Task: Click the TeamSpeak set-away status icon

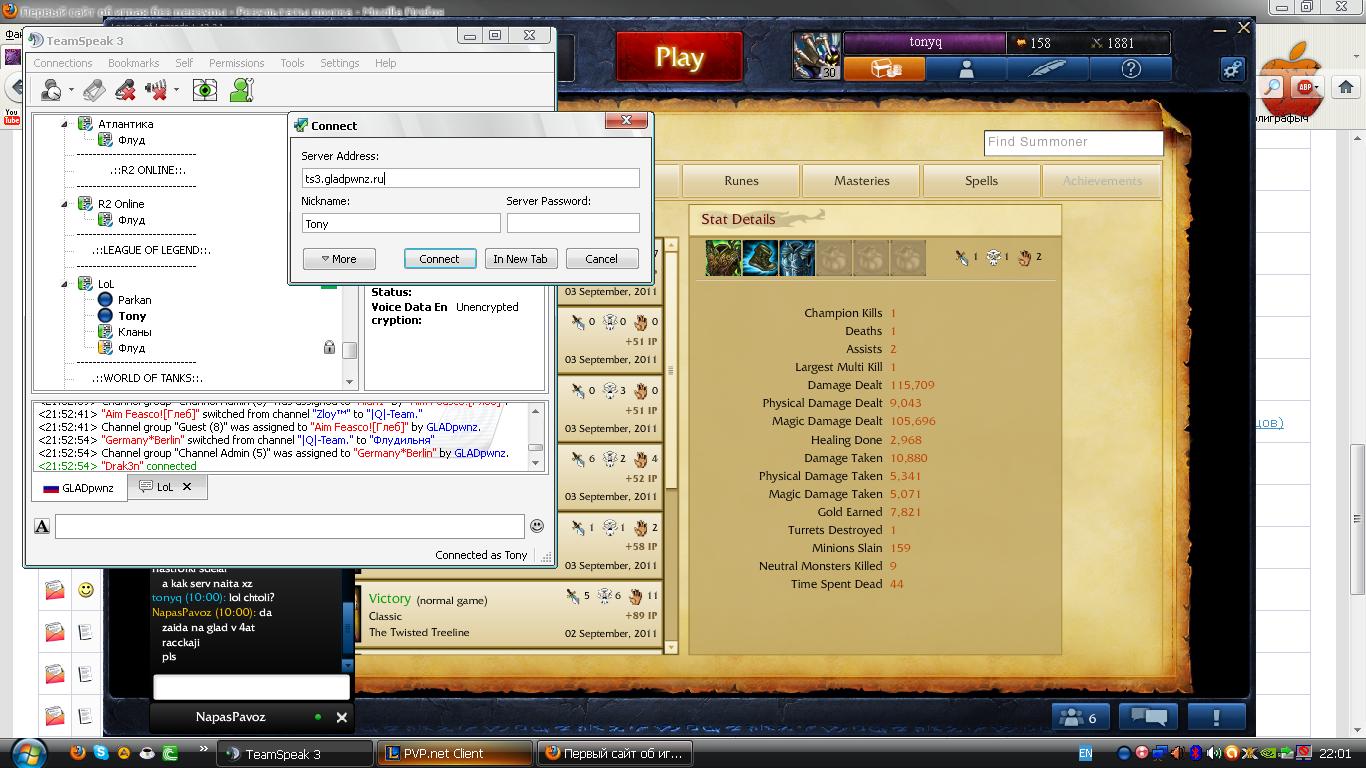Action: 51,91
